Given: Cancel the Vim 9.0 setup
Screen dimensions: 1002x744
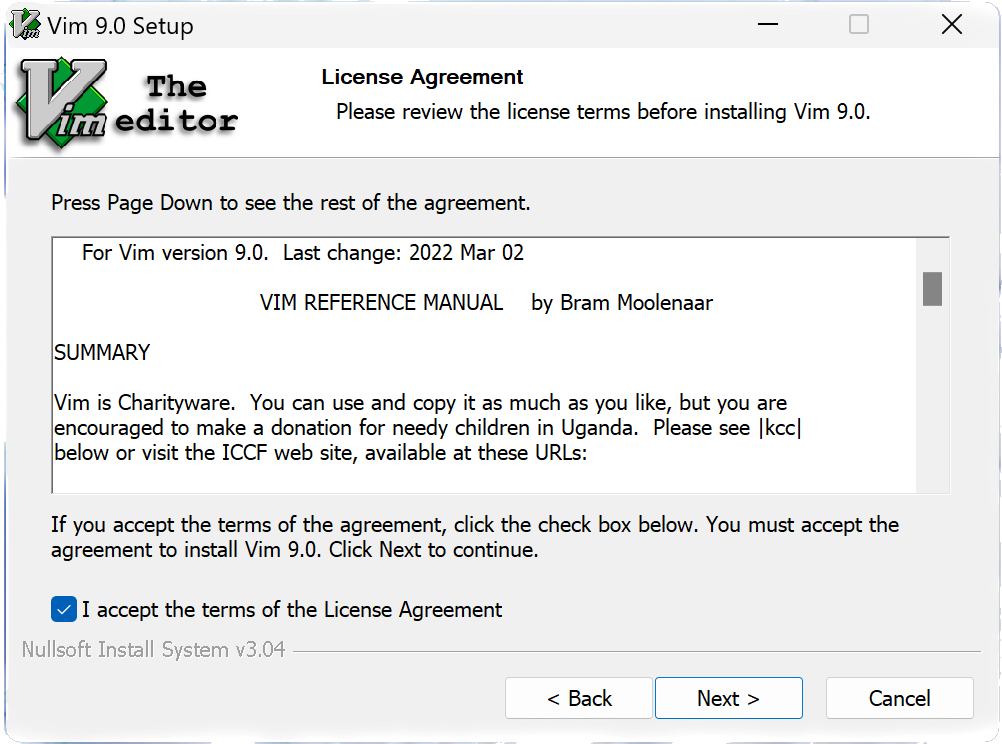Looking at the screenshot, I should (x=898, y=697).
